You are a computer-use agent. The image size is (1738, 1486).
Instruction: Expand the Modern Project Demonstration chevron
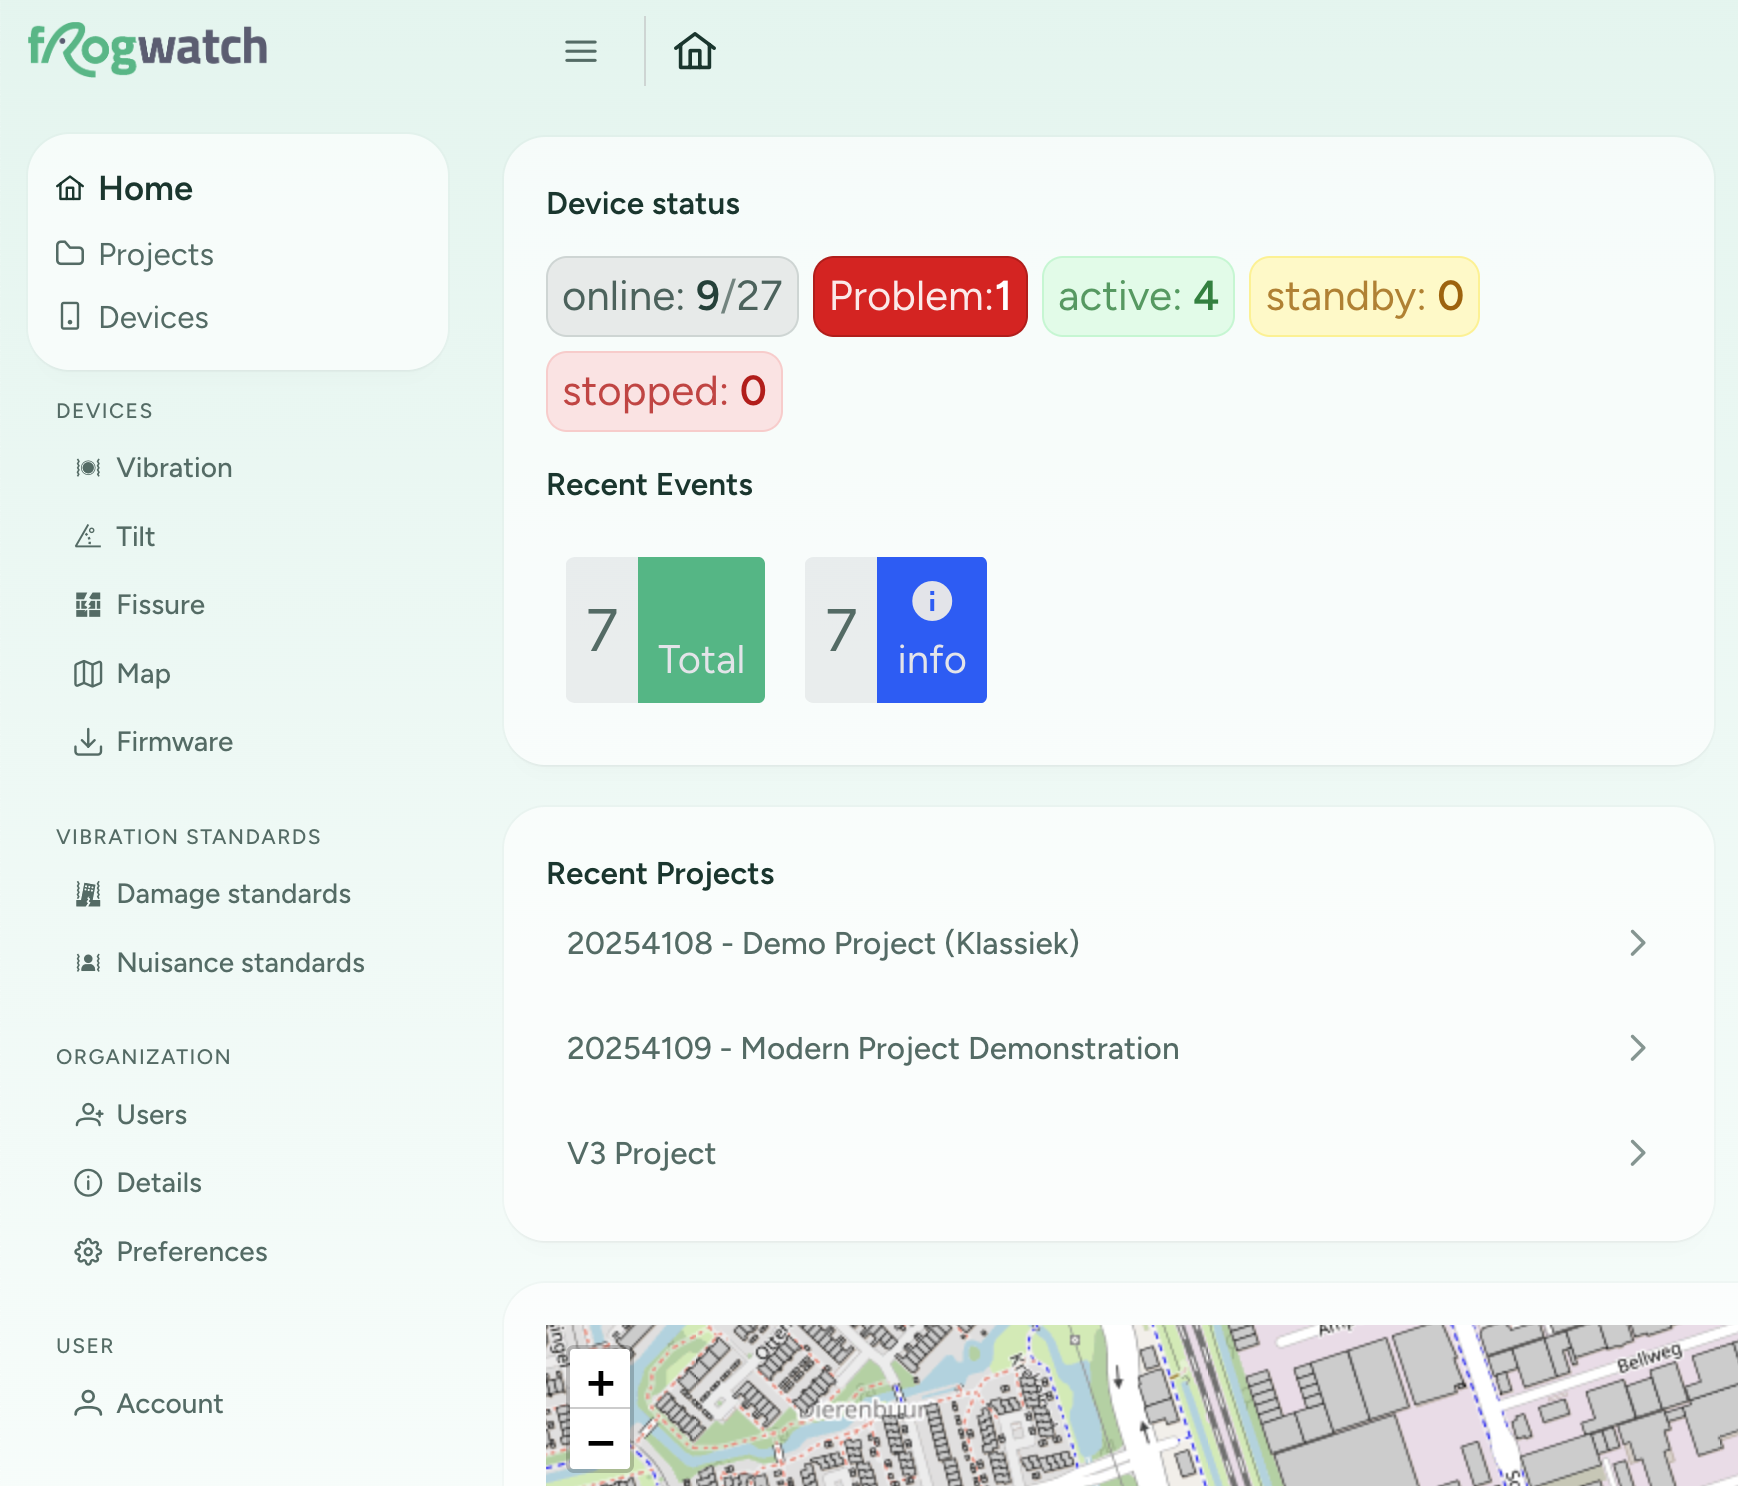tap(1637, 1048)
